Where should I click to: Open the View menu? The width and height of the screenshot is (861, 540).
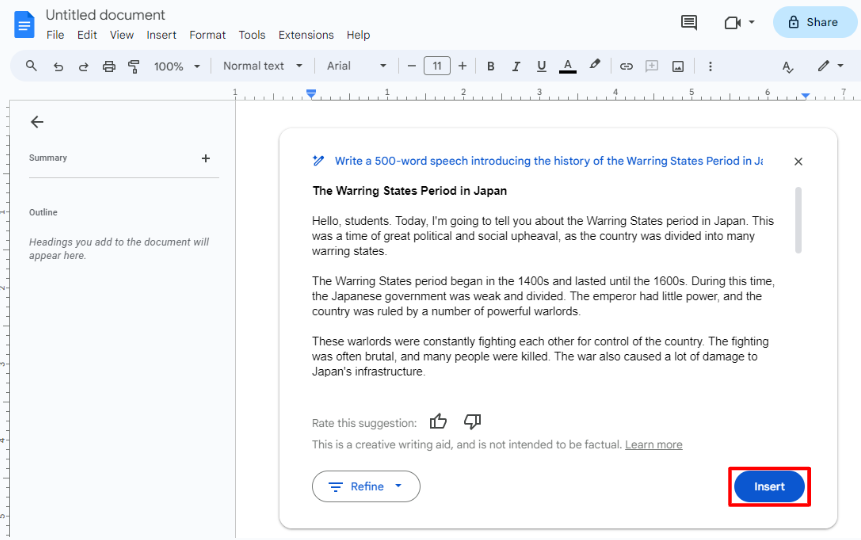tap(121, 35)
